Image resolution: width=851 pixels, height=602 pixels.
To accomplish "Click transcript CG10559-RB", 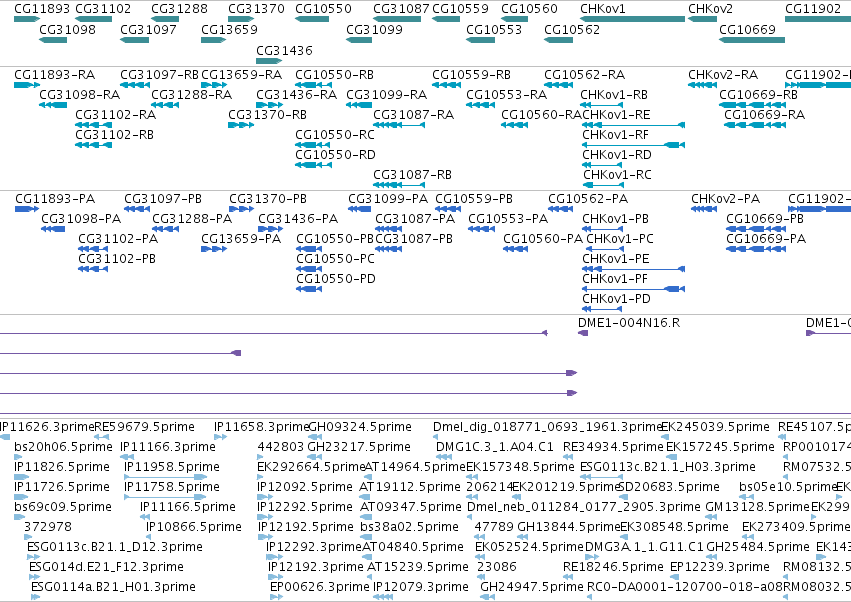I will (471, 74).
